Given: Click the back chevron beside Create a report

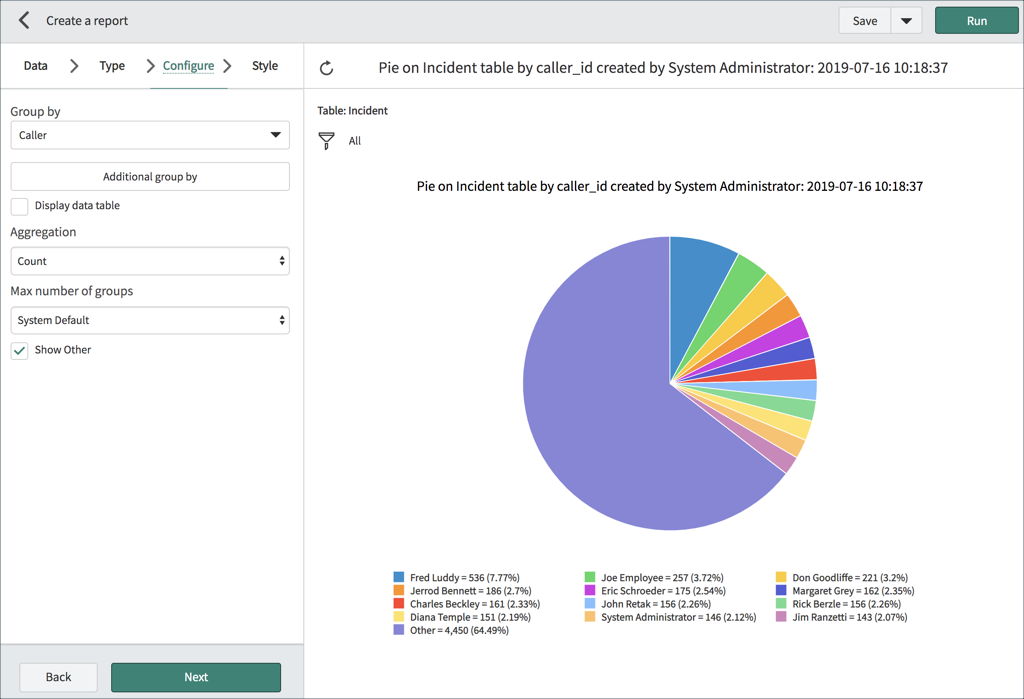Looking at the screenshot, I should tap(22, 20).
